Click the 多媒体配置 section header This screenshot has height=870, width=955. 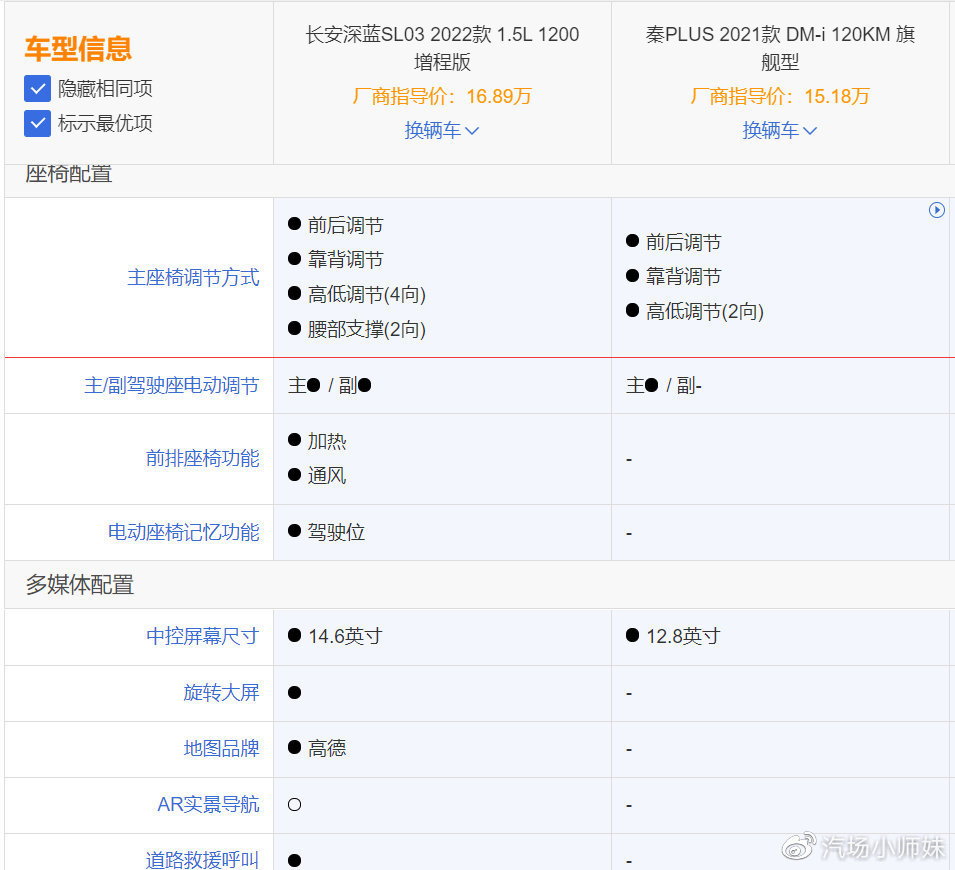pyautogui.click(x=80, y=585)
